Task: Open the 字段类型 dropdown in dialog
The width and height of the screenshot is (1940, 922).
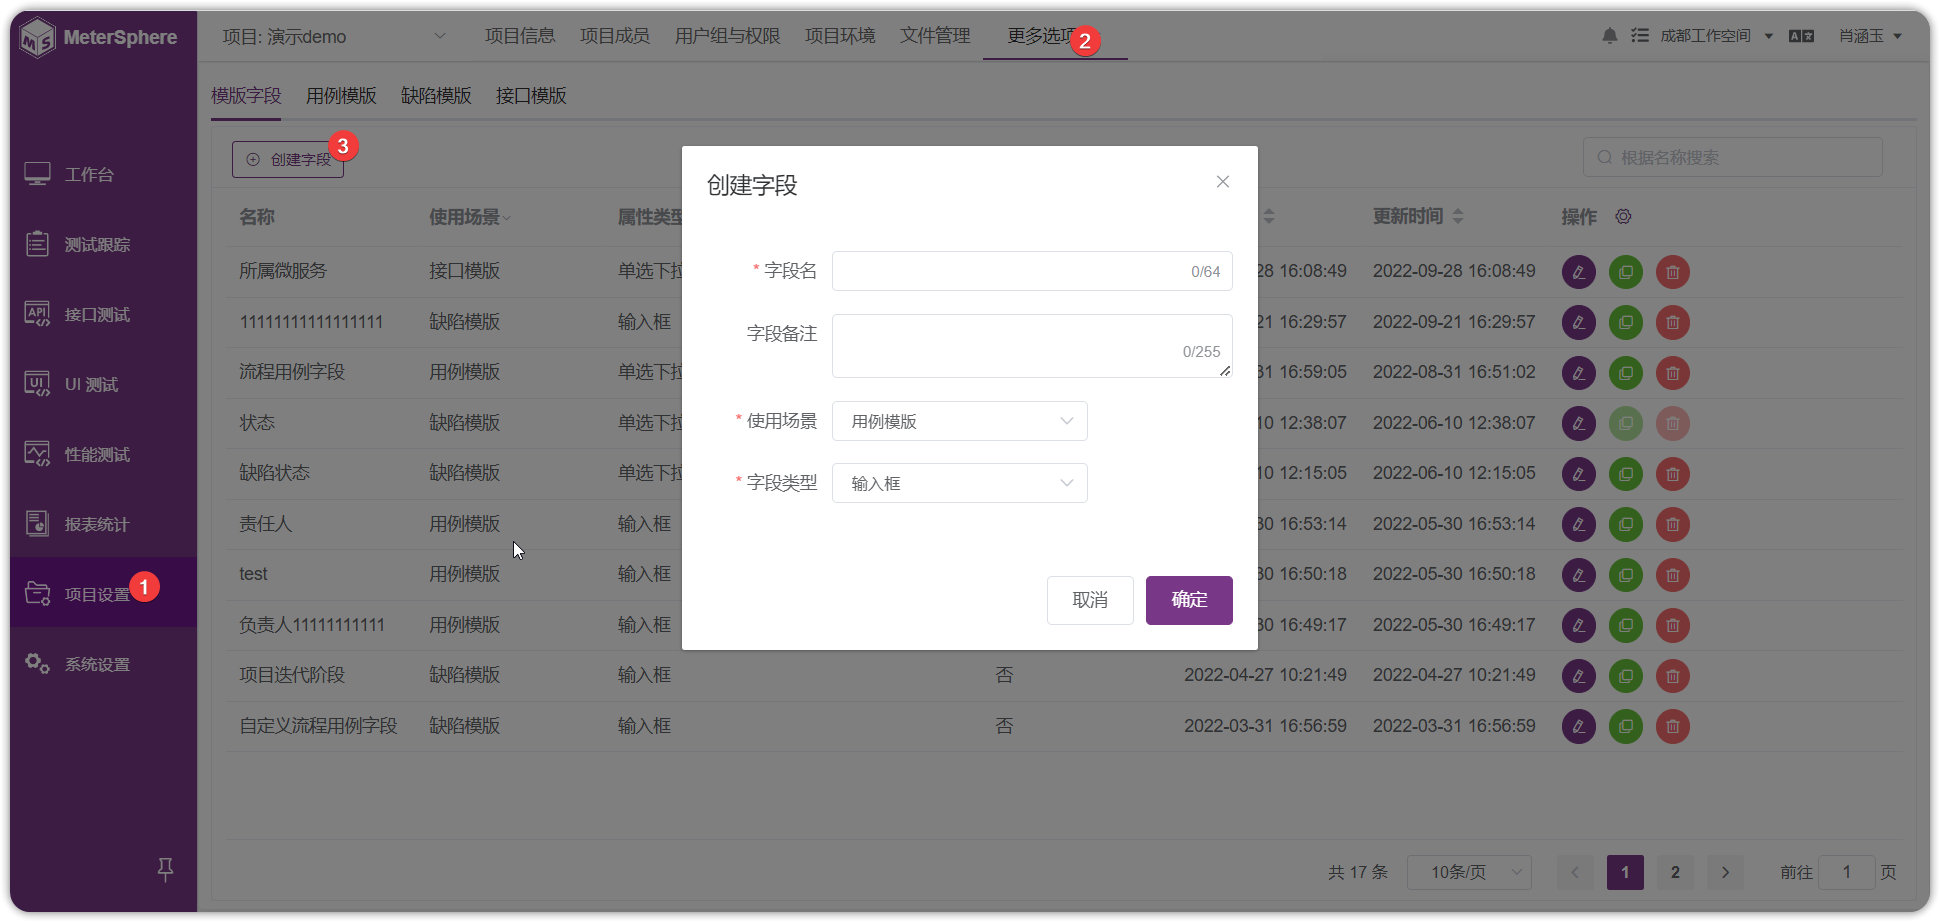Action: pos(960,483)
